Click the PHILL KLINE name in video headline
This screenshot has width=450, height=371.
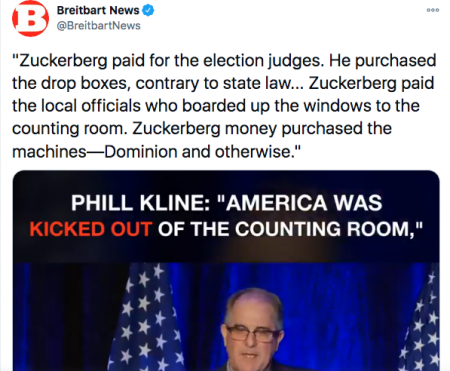pos(140,202)
